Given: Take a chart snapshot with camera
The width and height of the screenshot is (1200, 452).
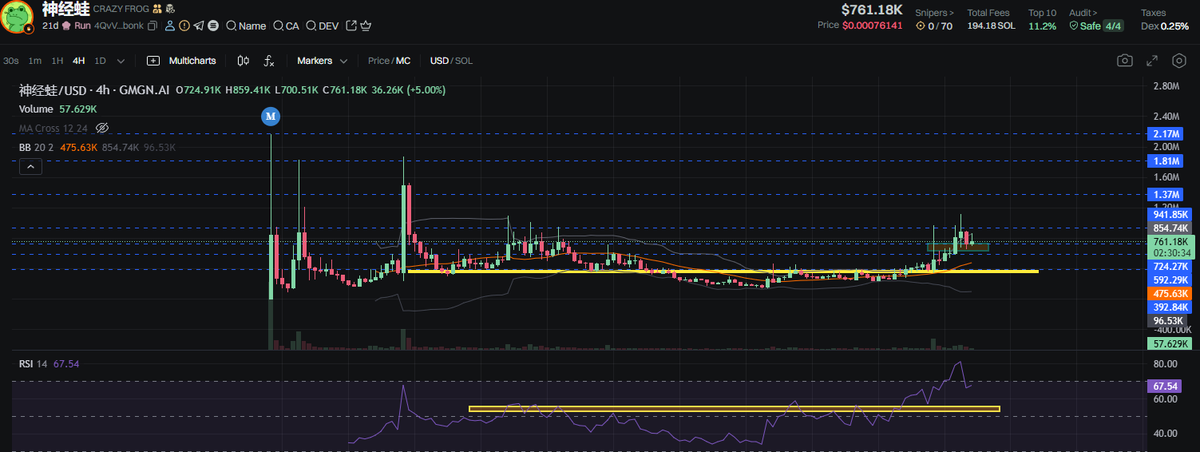Looking at the screenshot, I should pos(1125,61).
